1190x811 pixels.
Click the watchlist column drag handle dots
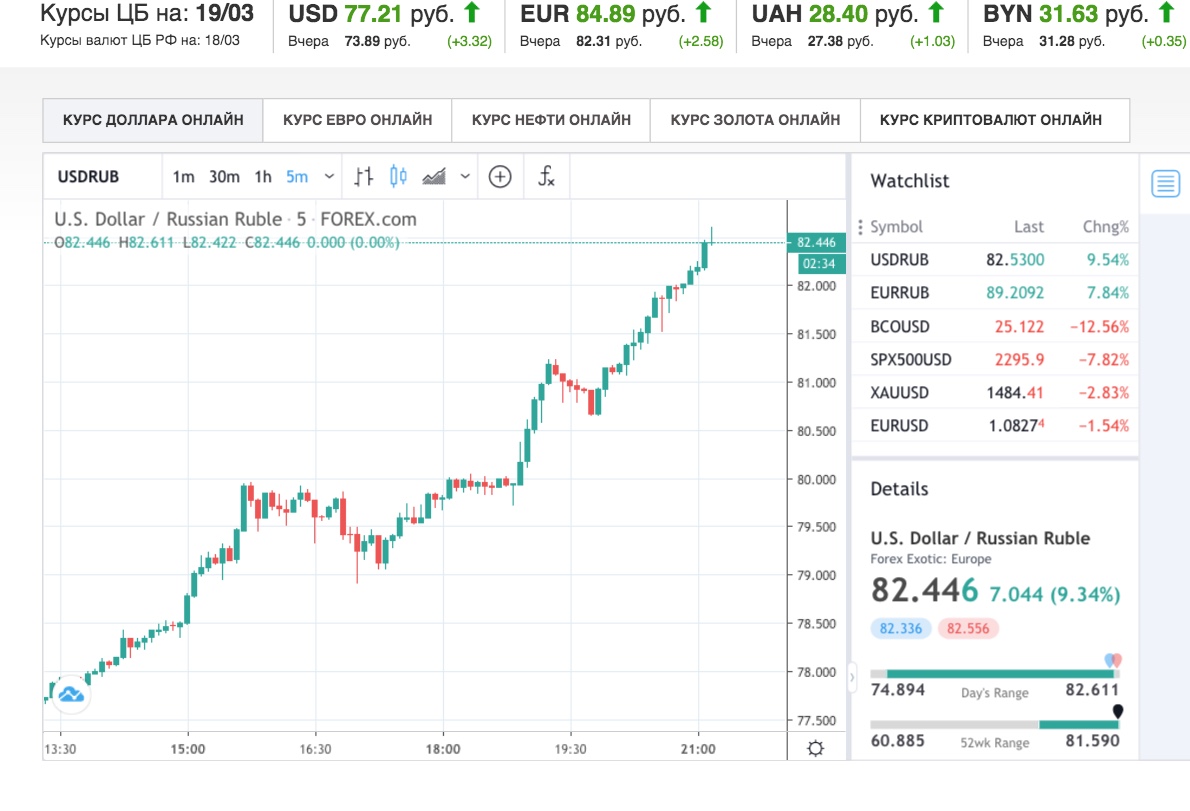click(860, 227)
